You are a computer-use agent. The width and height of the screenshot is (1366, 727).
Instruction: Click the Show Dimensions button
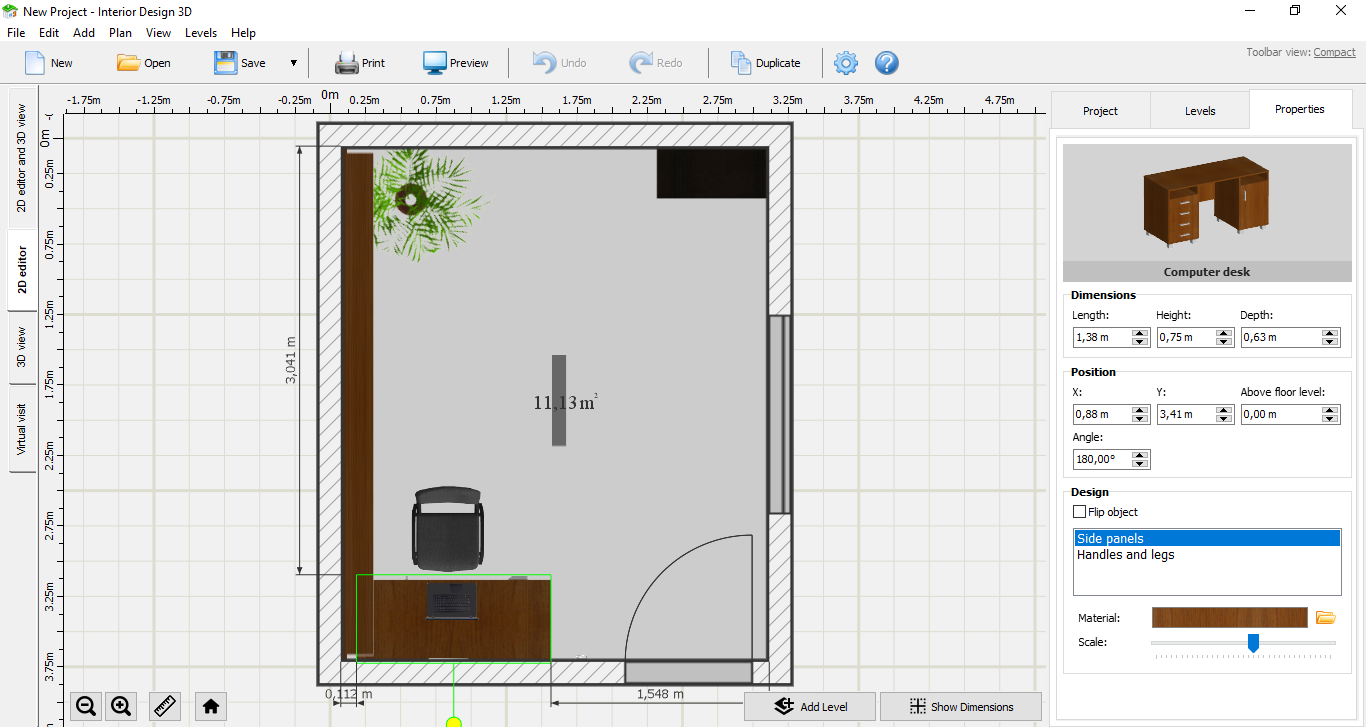[961, 707]
